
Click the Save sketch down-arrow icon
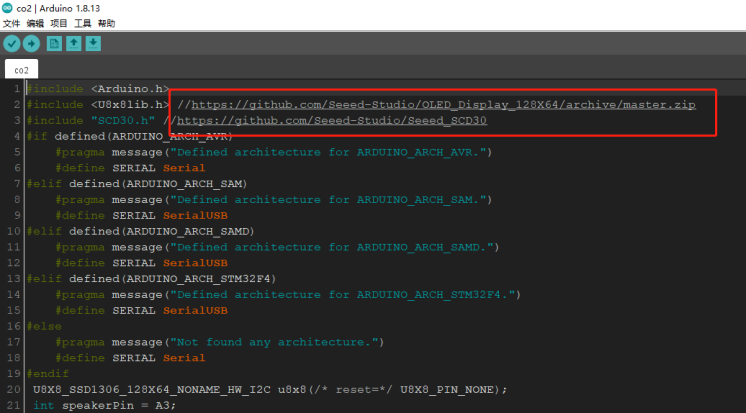point(93,44)
